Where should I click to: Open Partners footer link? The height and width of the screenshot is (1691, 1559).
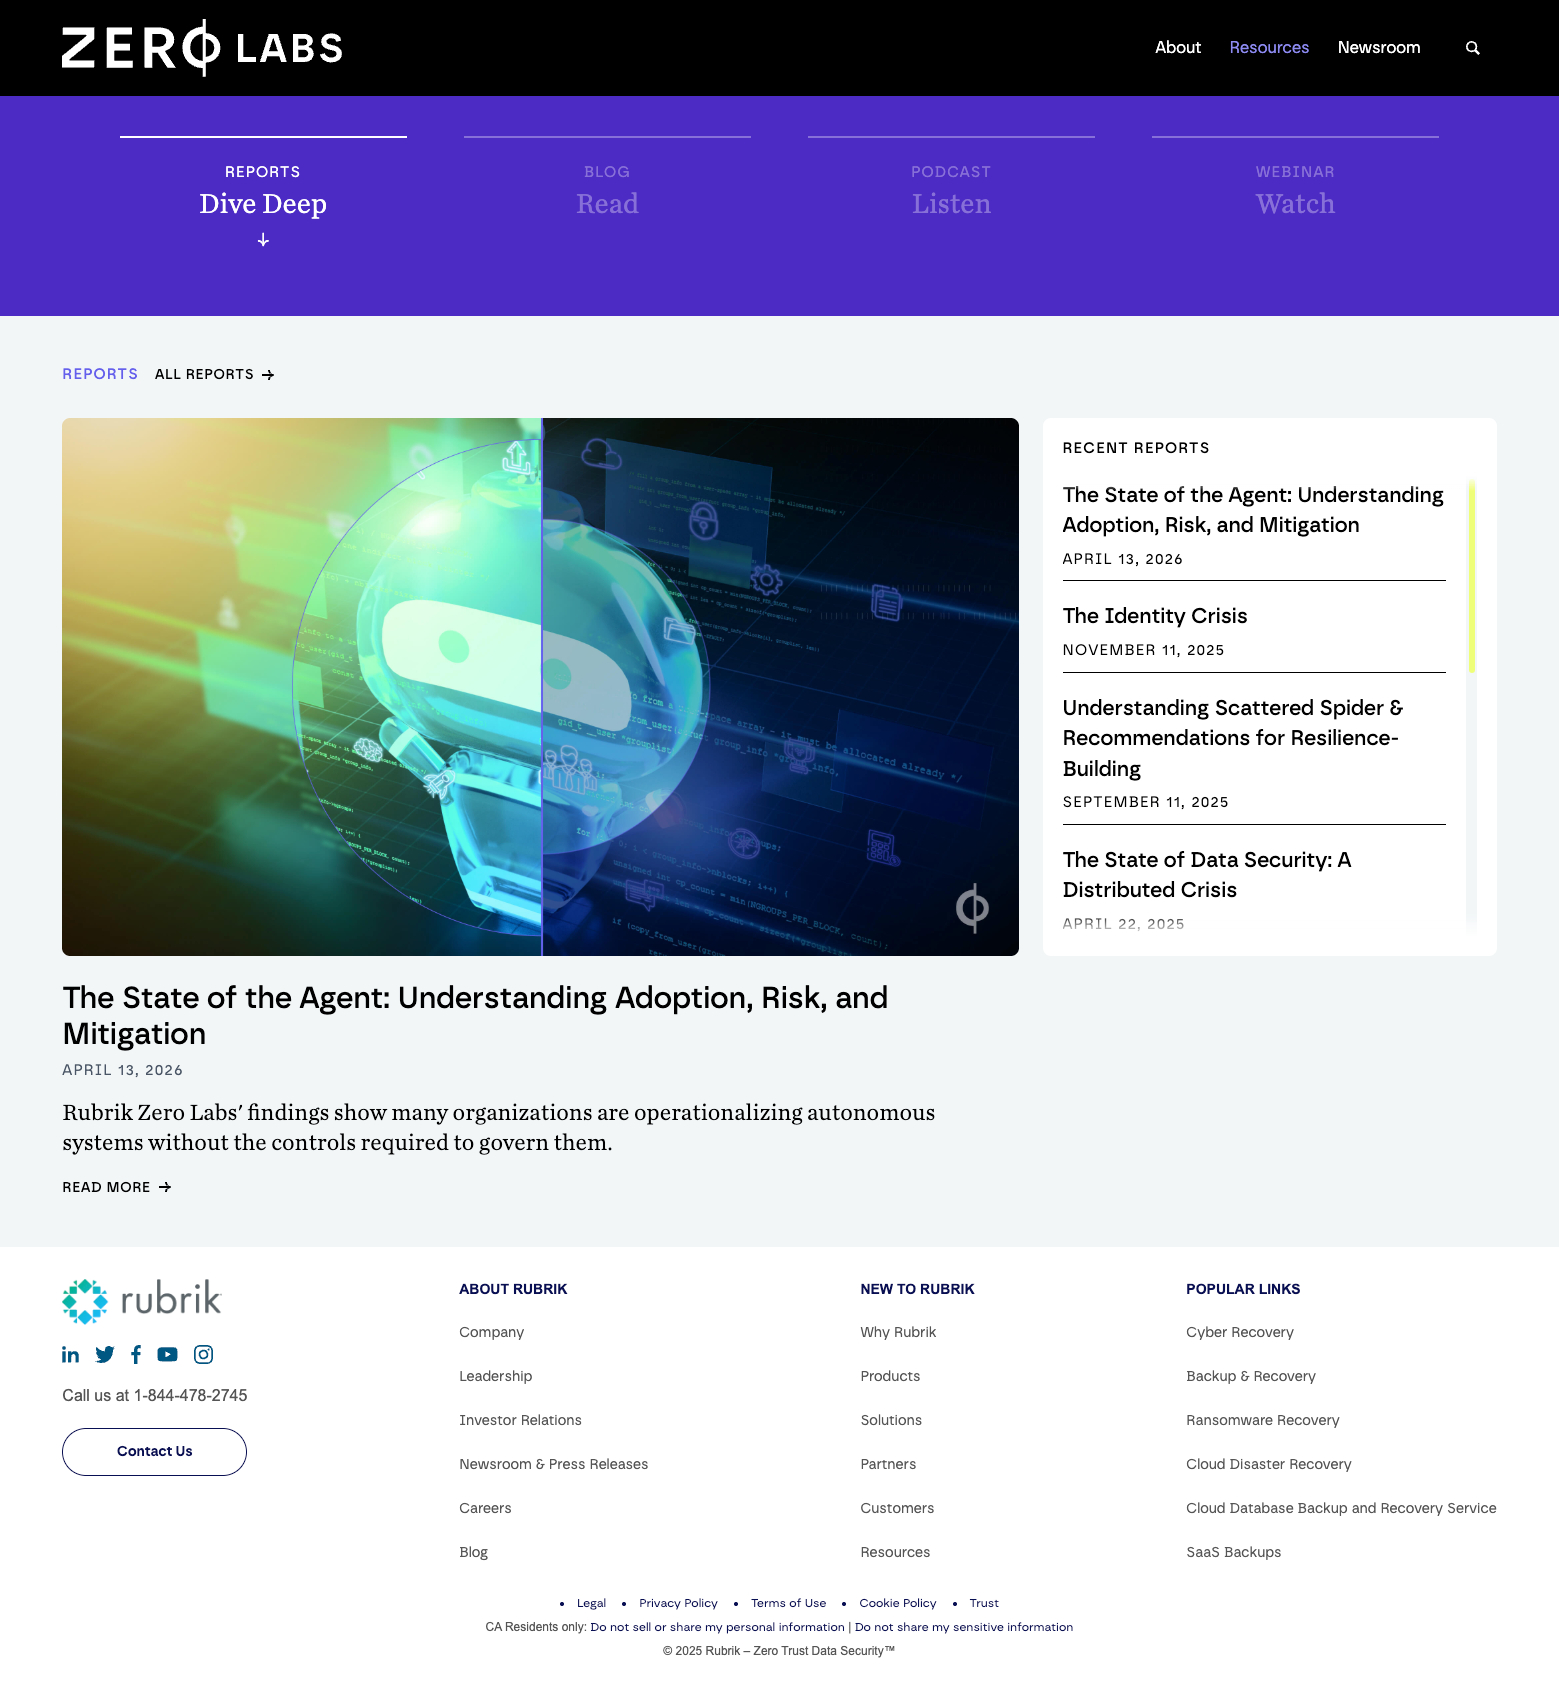888,1464
